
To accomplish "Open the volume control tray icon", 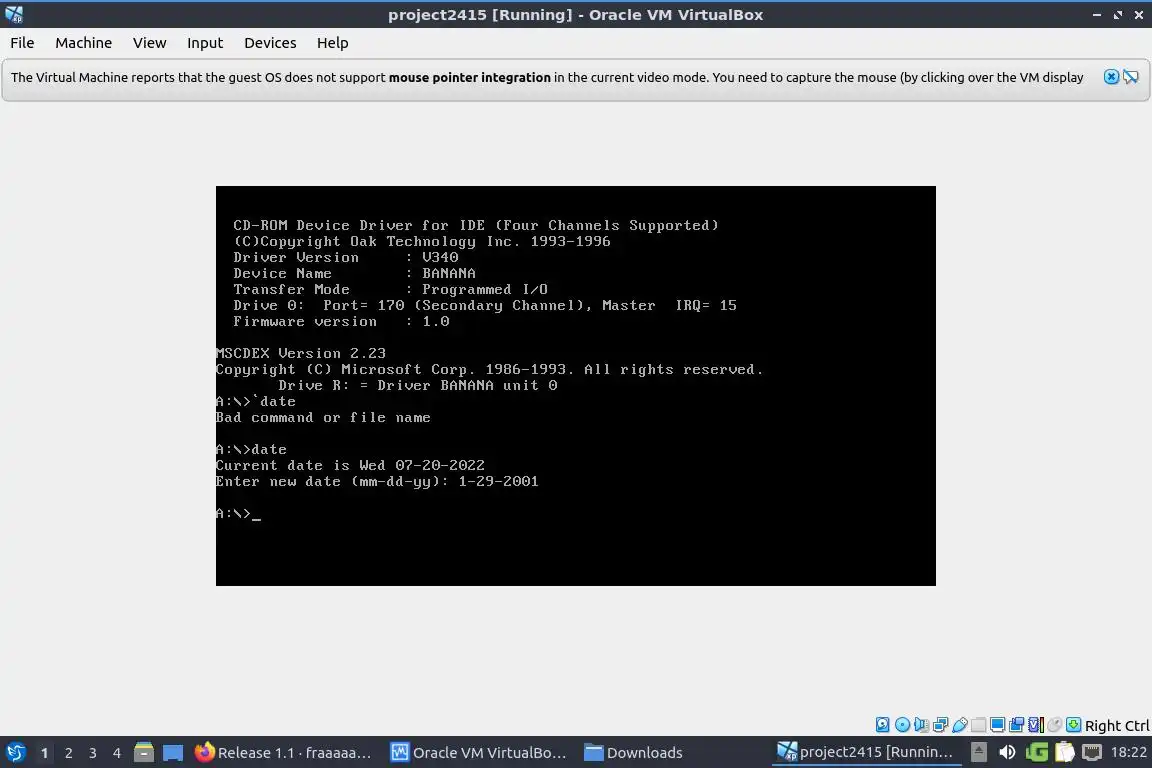I will click(x=1007, y=752).
